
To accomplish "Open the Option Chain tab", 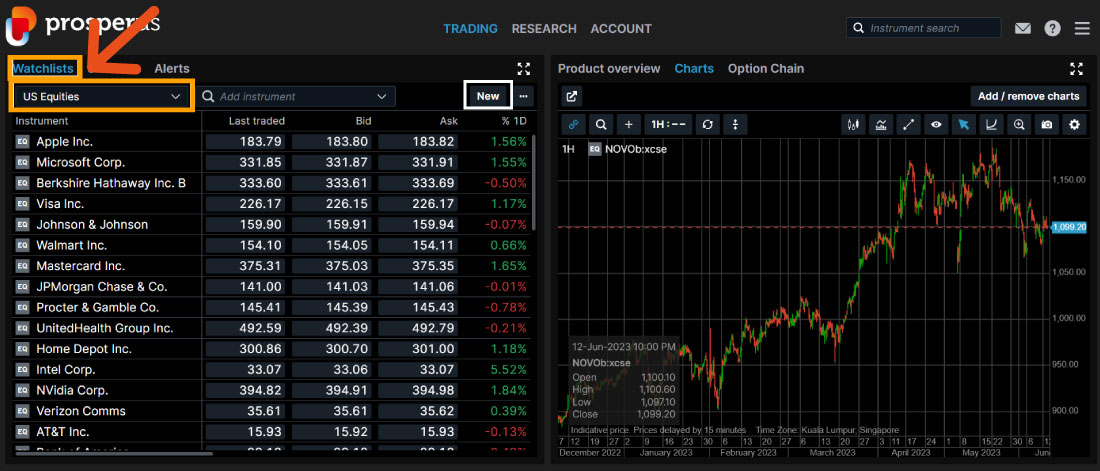I will 766,68.
